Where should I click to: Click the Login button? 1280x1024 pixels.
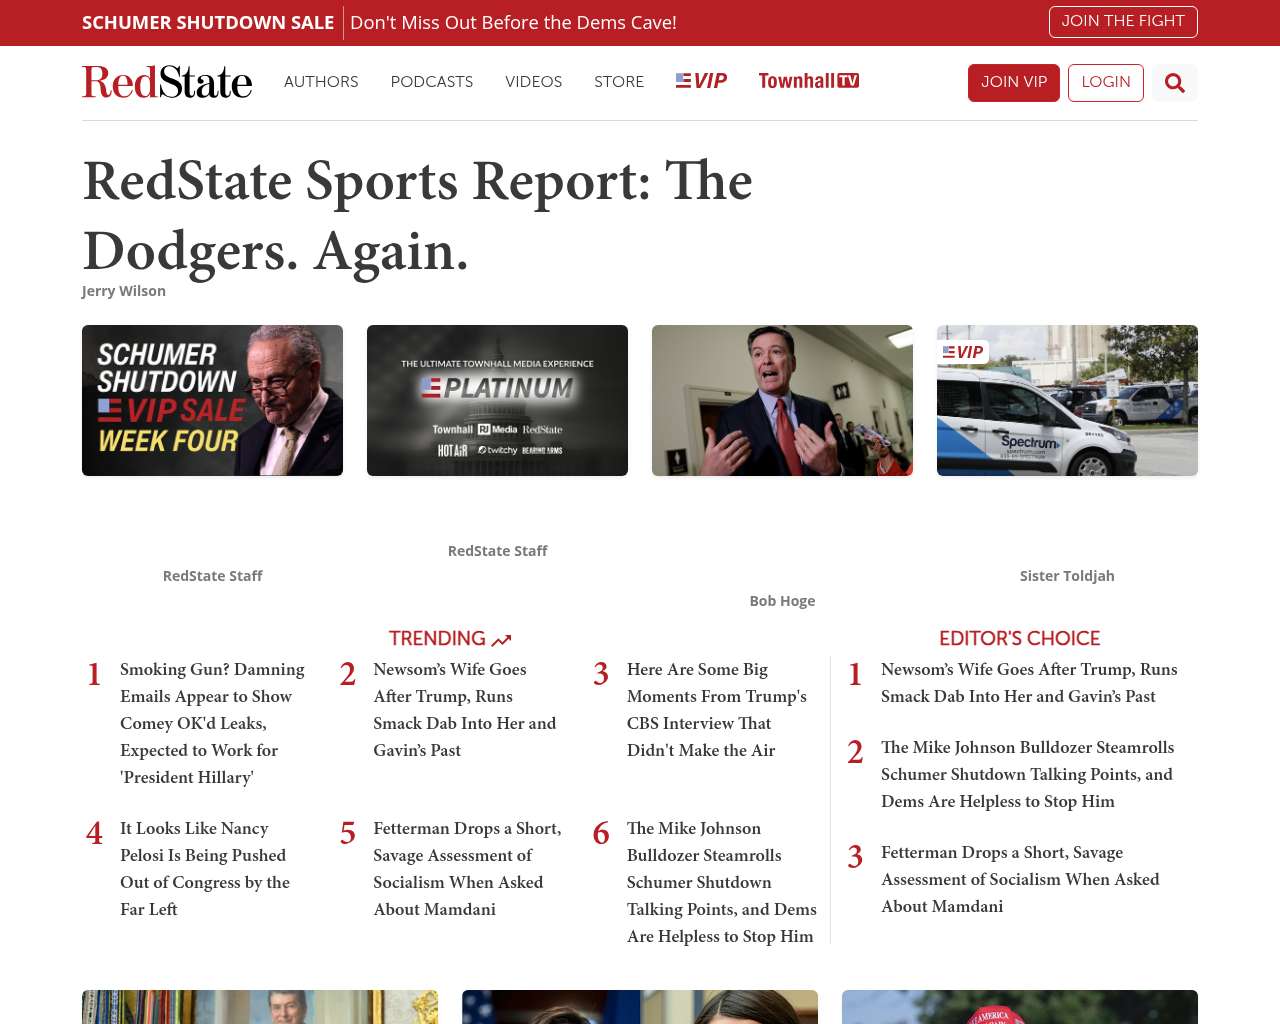click(x=1106, y=83)
